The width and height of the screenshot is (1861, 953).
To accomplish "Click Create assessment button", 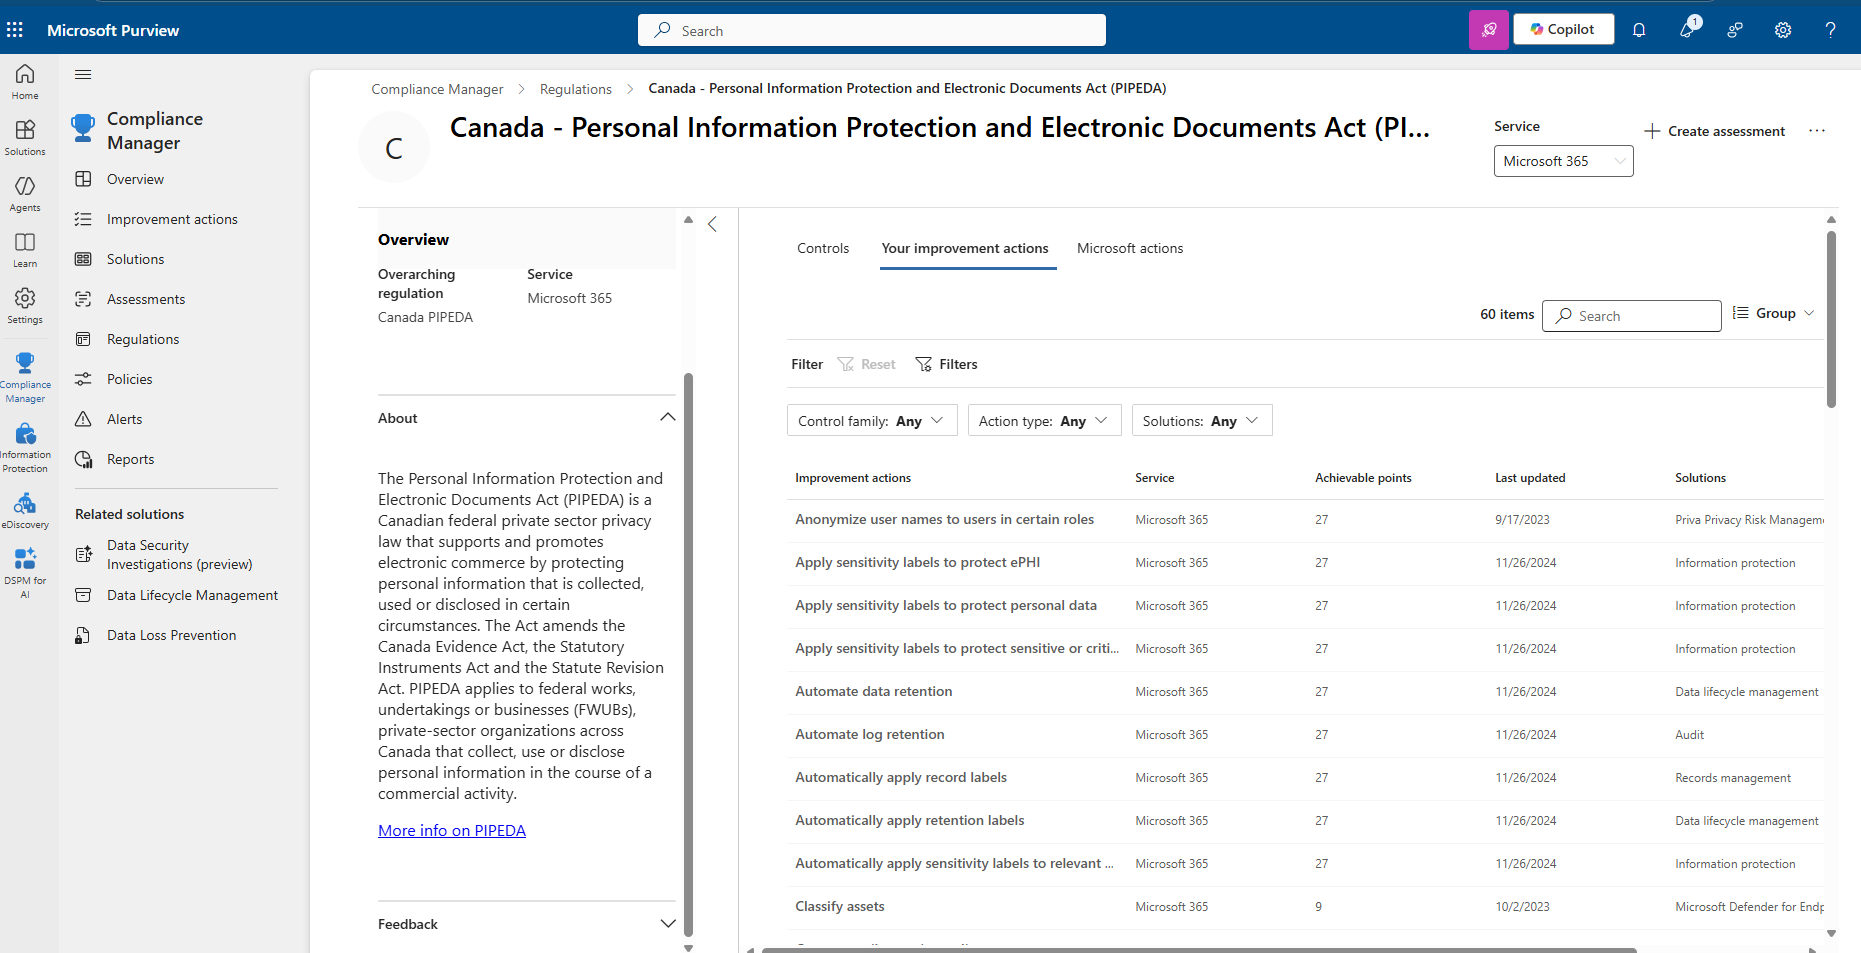I will click(1715, 131).
